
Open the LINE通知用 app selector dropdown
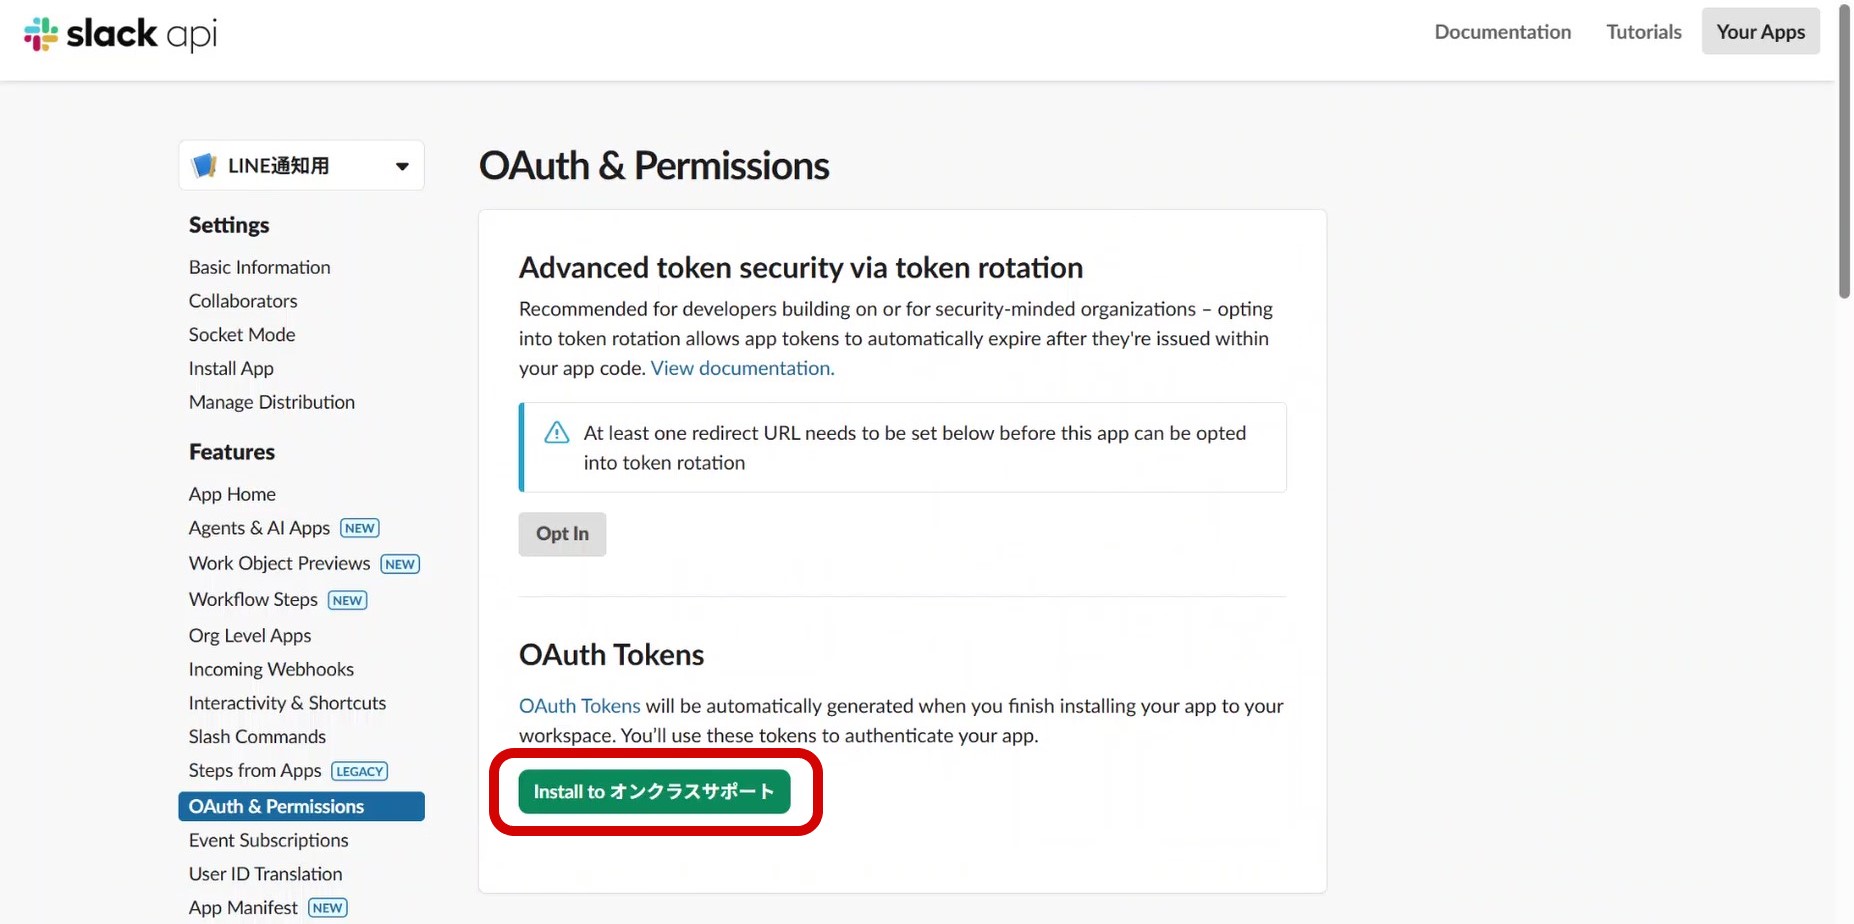[401, 166]
